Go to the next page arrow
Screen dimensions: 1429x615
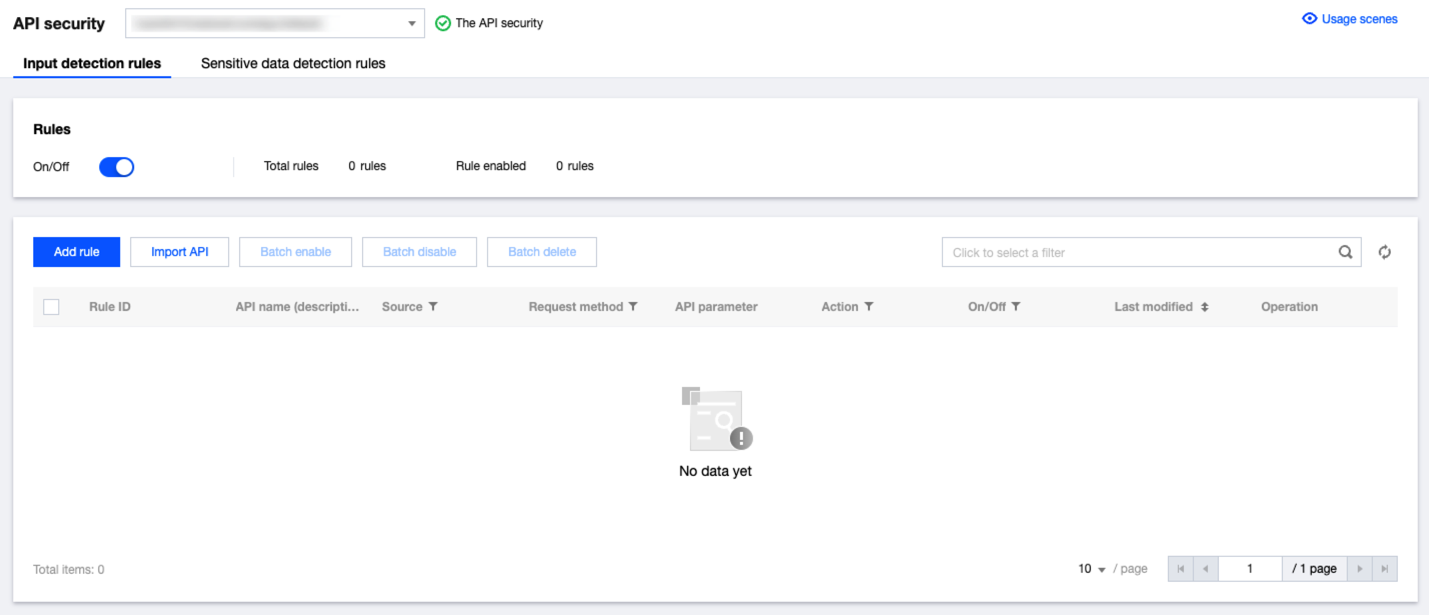point(1359,569)
